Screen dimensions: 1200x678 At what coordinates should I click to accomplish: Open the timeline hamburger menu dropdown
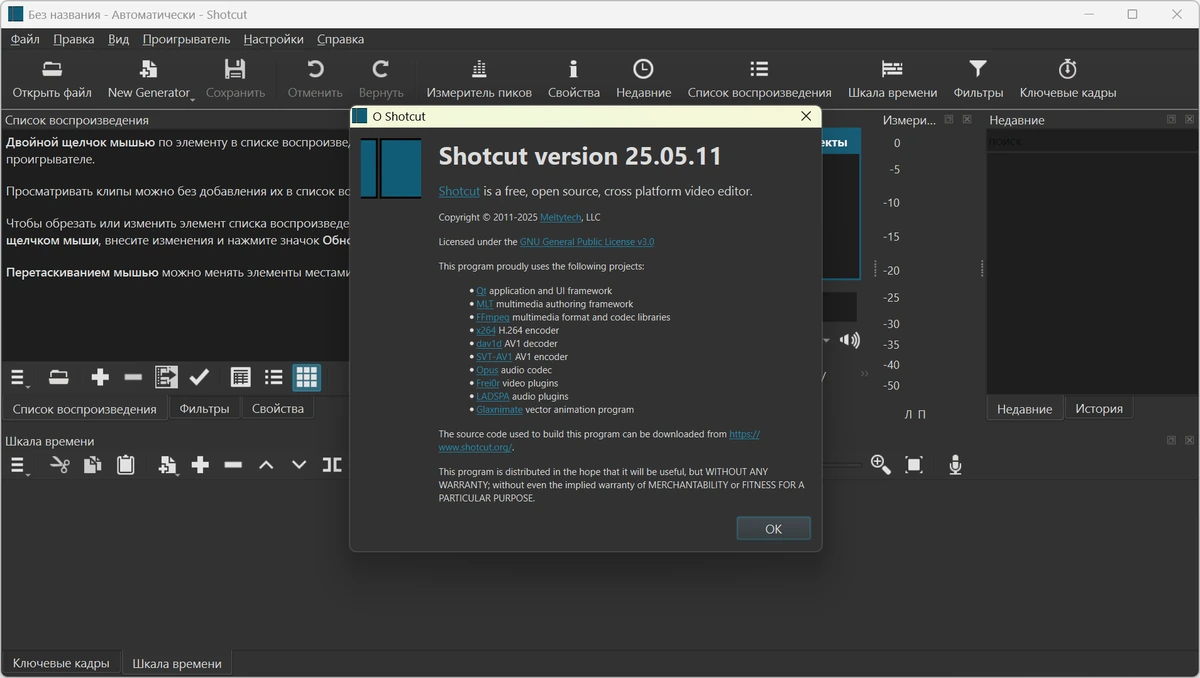(19, 466)
